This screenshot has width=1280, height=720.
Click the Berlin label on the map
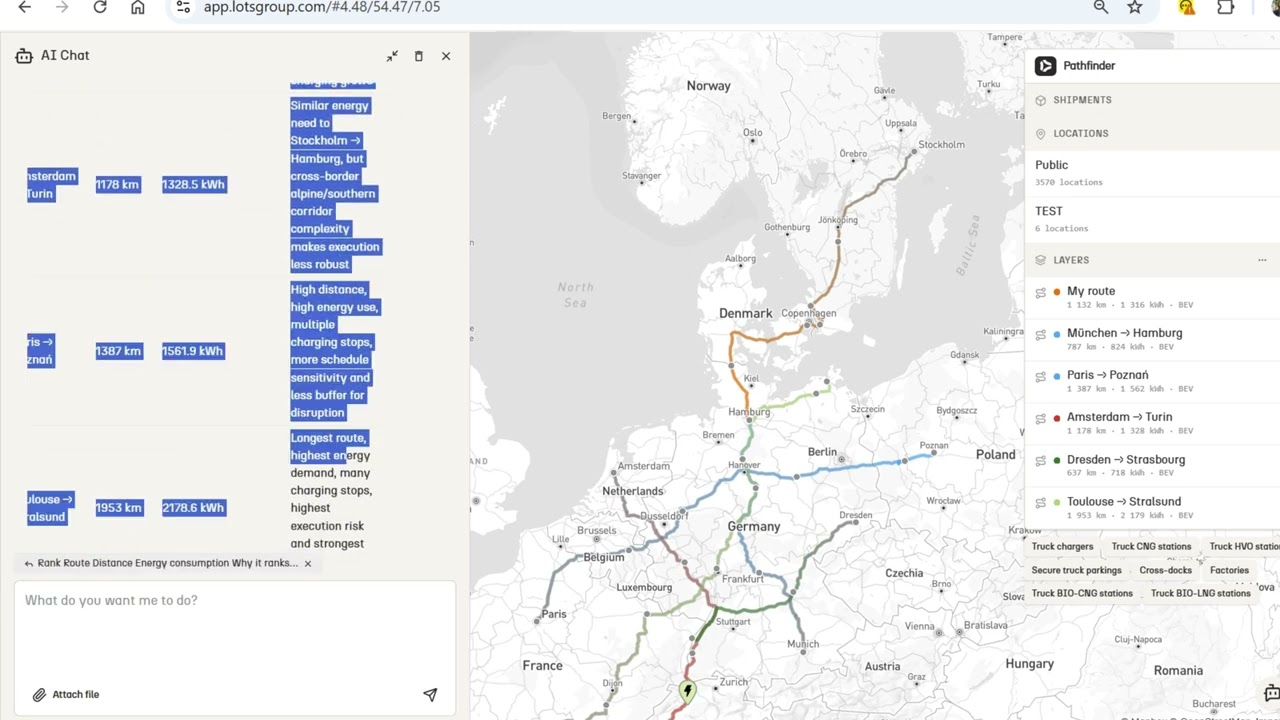(x=822, y=452)
